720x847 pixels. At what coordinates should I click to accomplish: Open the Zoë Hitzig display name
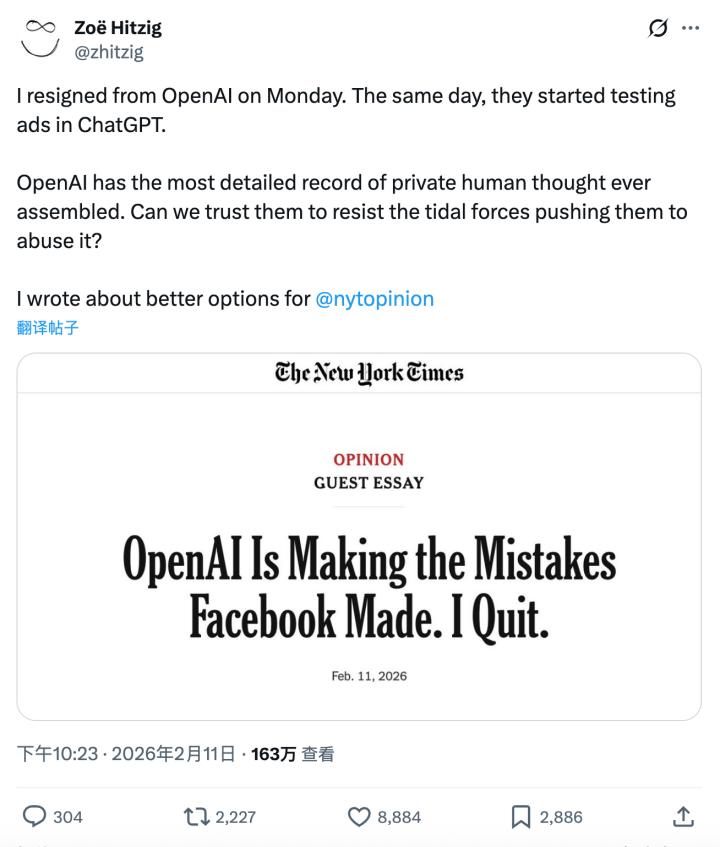[118, 29]
